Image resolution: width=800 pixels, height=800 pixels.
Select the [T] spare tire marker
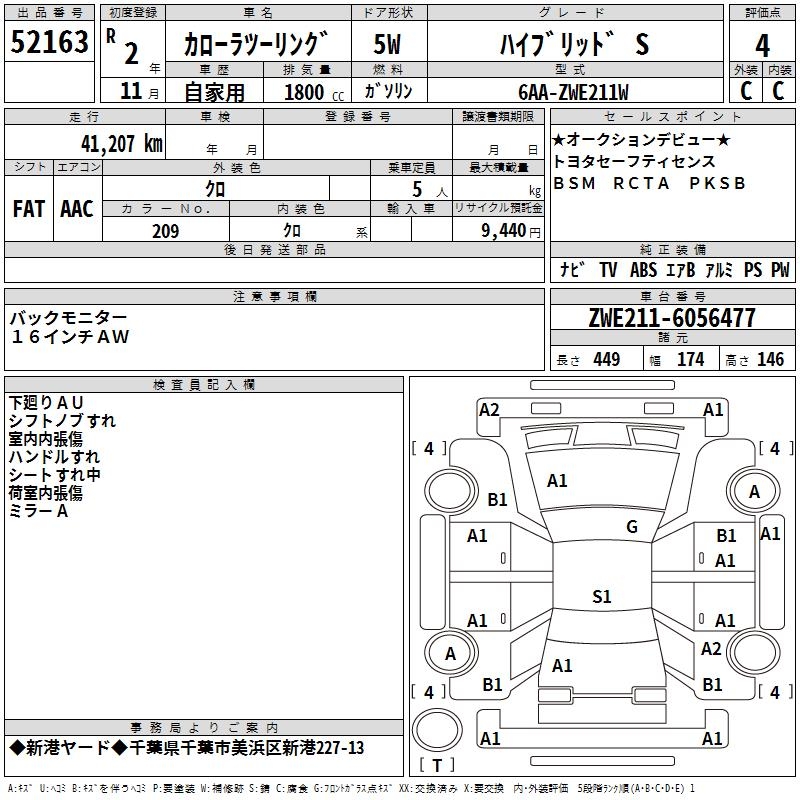[437, 766]
